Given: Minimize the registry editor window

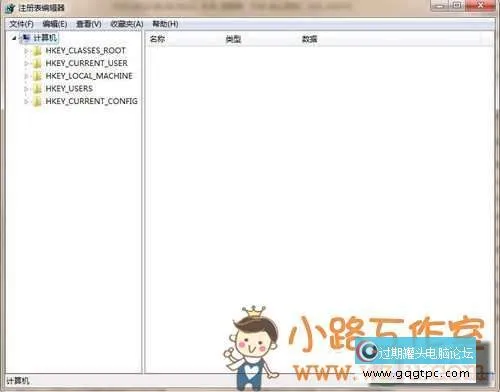Looking at the screenshot, I should tap(440, 5).
